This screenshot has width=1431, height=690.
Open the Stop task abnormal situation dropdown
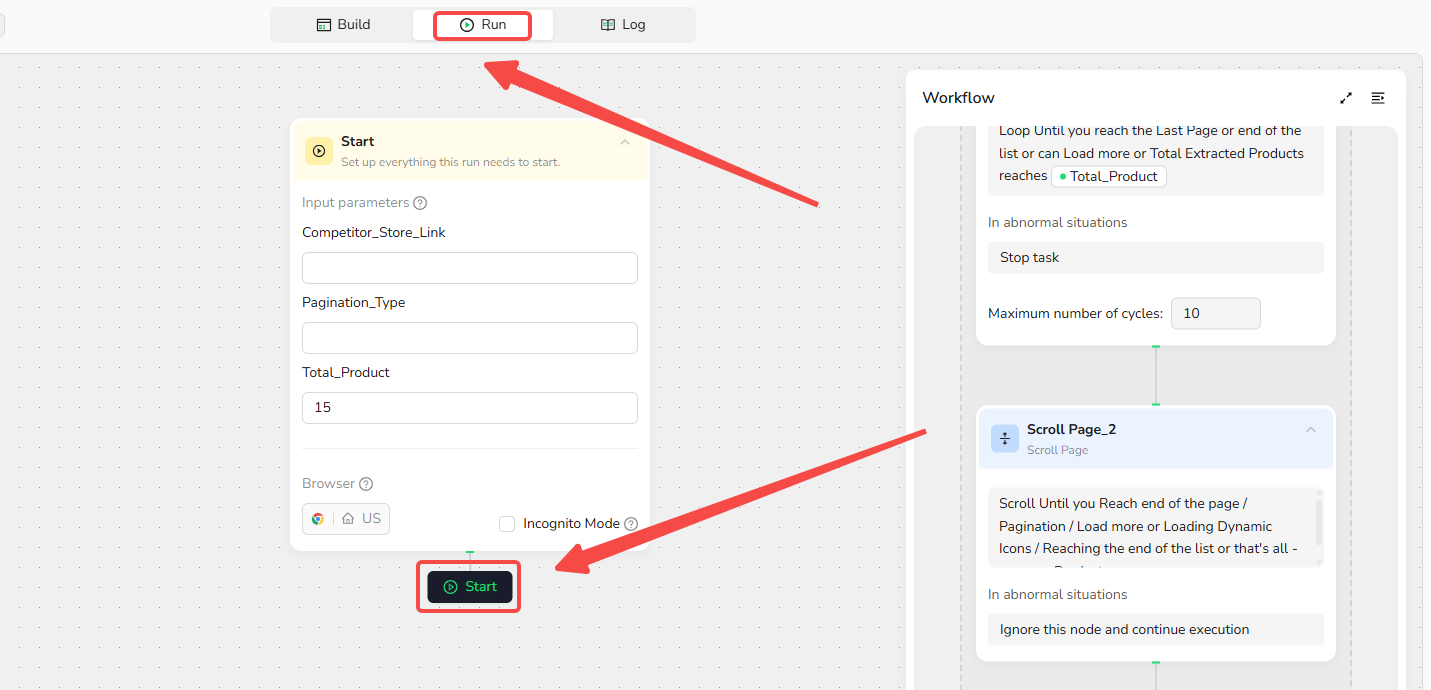[x=1155, y=257]
